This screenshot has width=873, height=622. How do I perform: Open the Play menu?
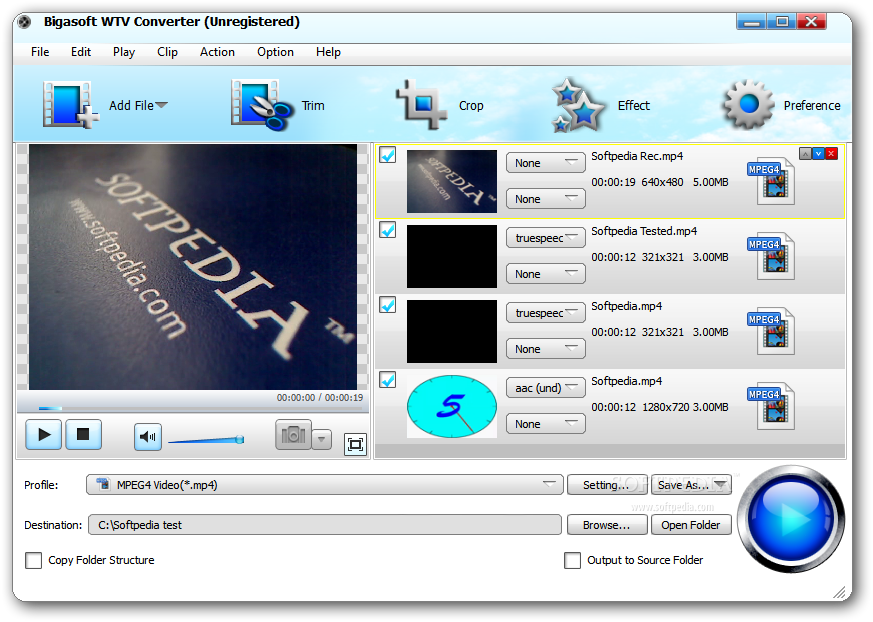[x=124, y=52]
